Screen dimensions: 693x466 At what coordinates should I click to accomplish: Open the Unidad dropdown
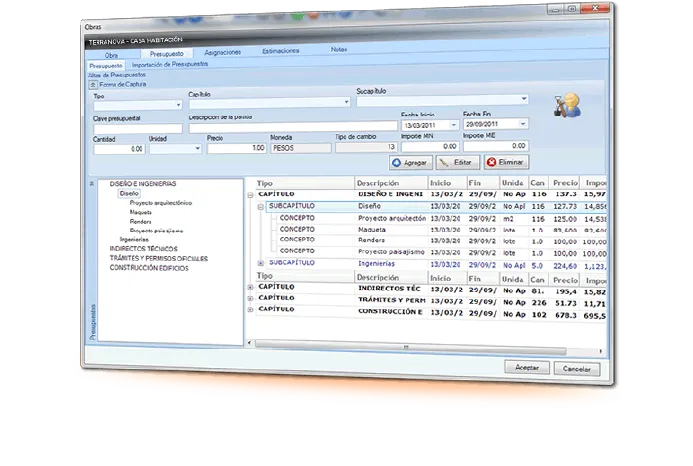[x=197, y=148]
